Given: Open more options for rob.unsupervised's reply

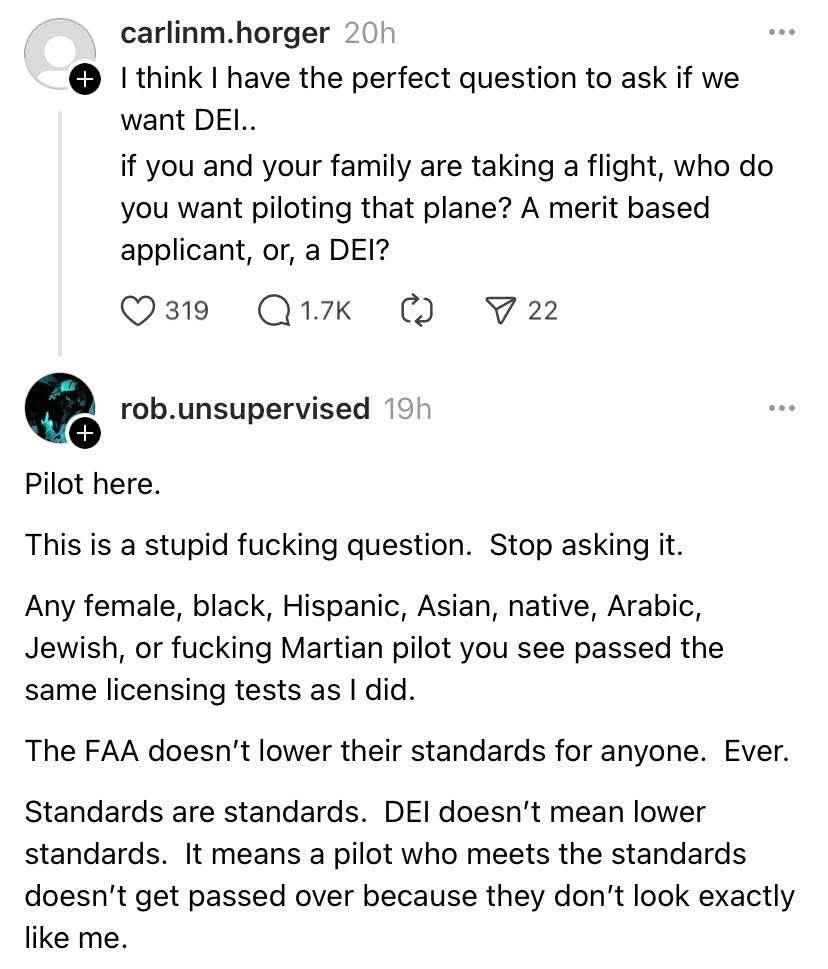Looking at the screenshot, I should click(x=782, y=408).
